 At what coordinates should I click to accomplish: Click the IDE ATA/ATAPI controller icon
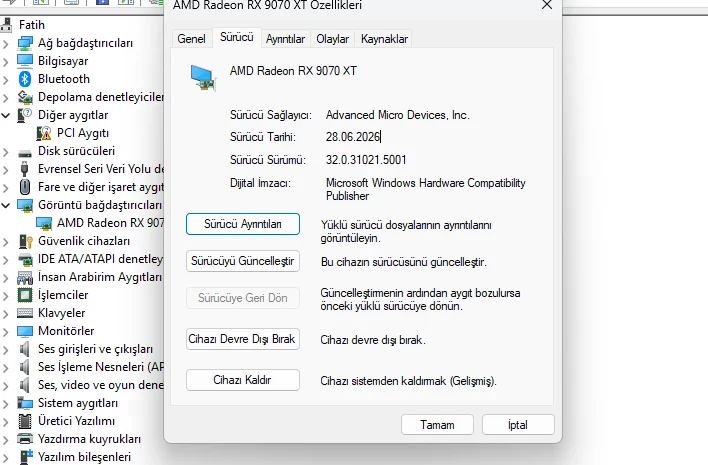[25, 259]
